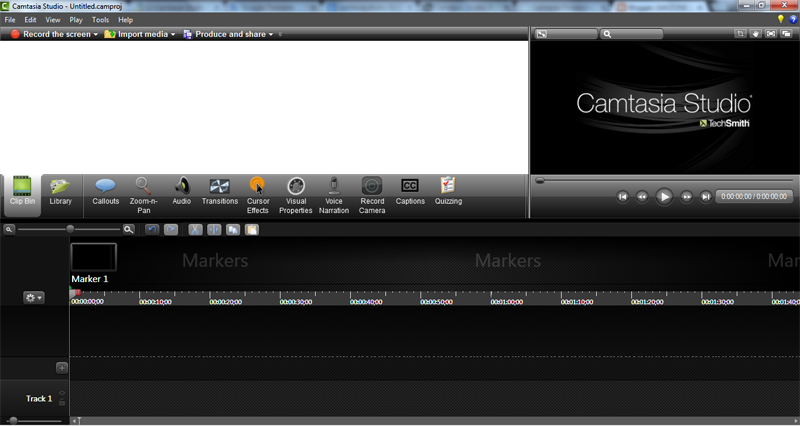Jump to previous clip in preview
This screenshot has height=426, width=800.
click(622, 196)
